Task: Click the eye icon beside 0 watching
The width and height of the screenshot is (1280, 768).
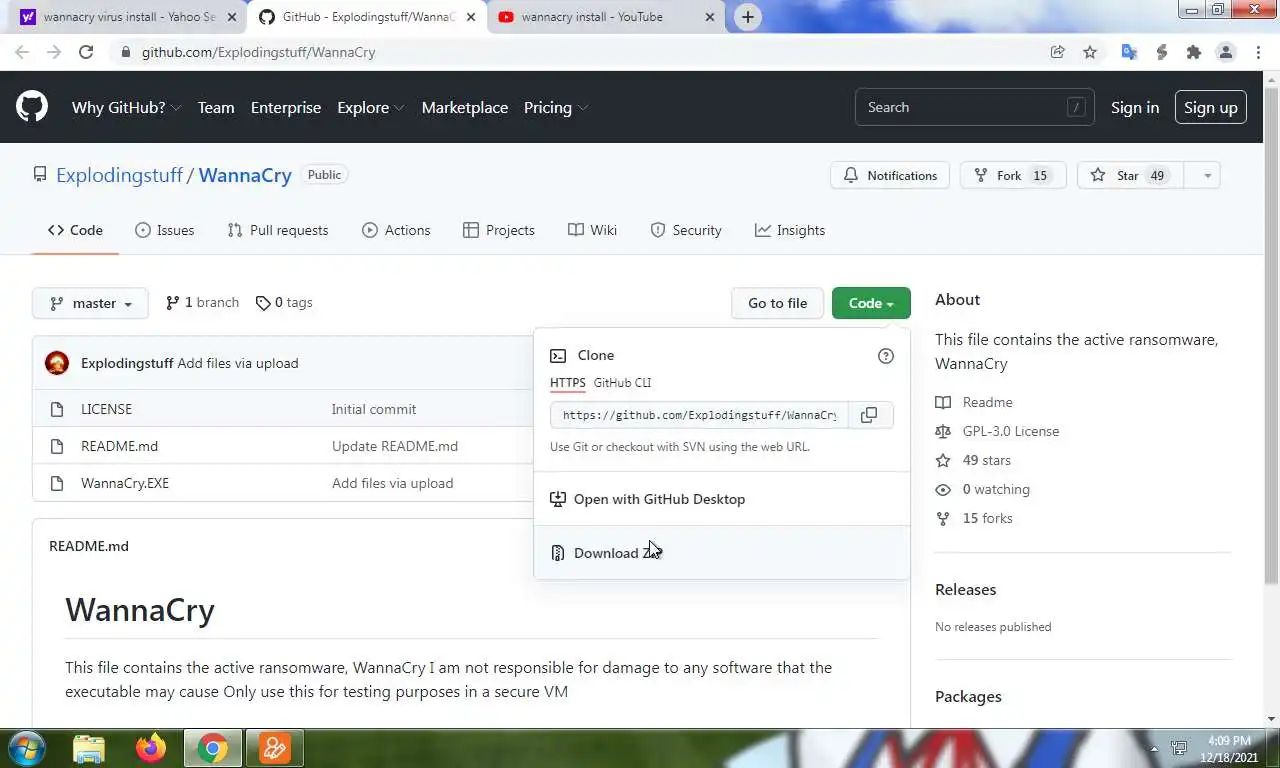Action: [943, 490]
